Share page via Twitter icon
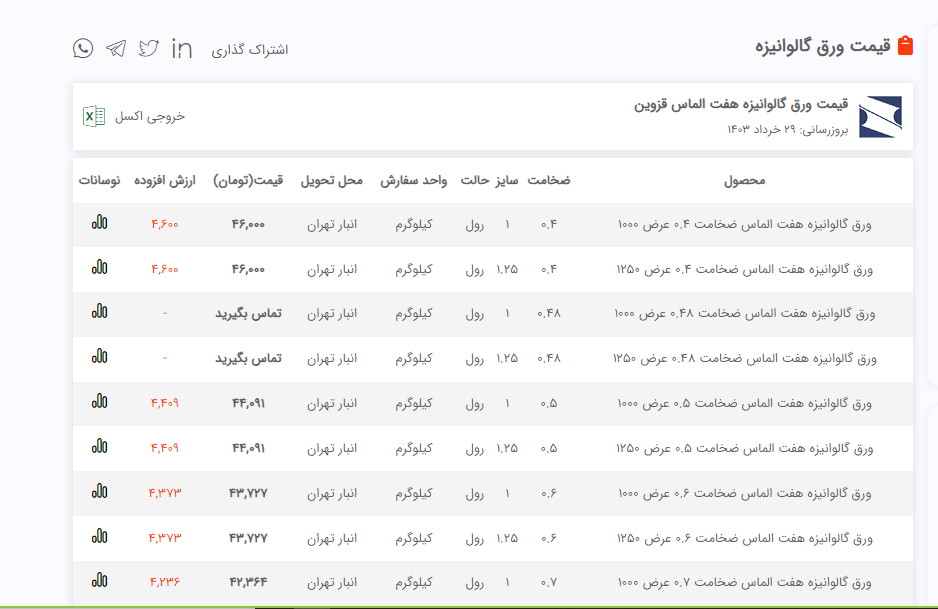Viewport: 938px width, 609px height. point(149,48)
